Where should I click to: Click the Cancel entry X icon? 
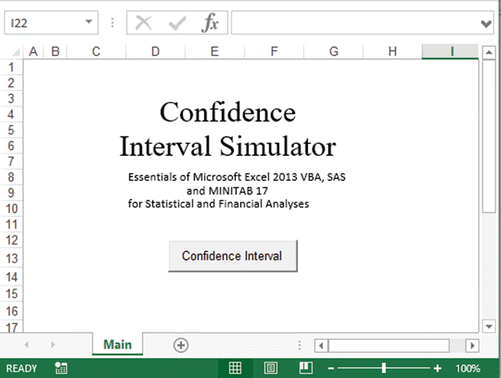[x=143, y=23]
